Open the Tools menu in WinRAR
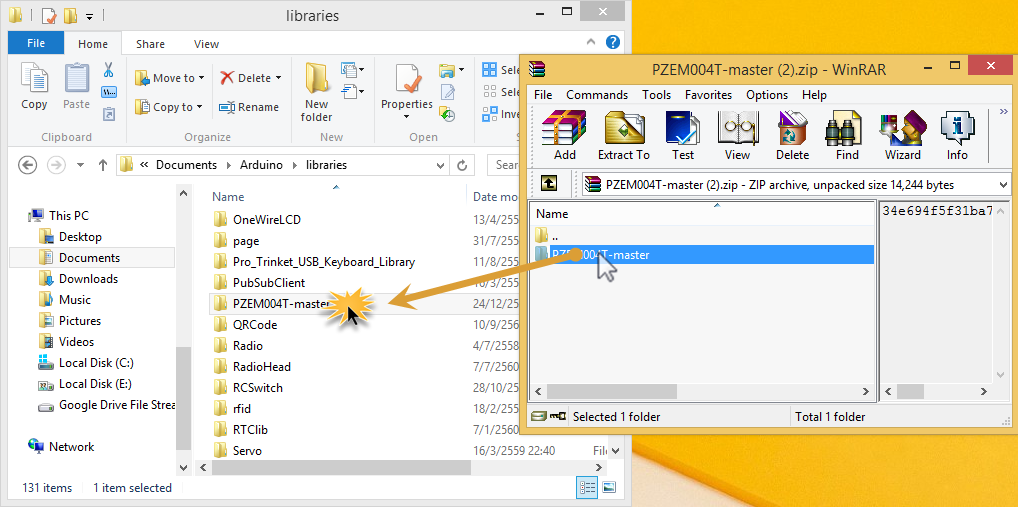Image resolution: width=1018 pixels, height=507 pixels. click(x=656, y=95)
